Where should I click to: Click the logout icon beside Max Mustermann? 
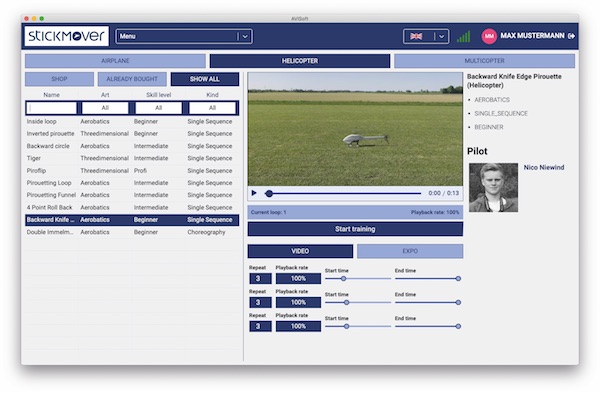click(571, 36)
